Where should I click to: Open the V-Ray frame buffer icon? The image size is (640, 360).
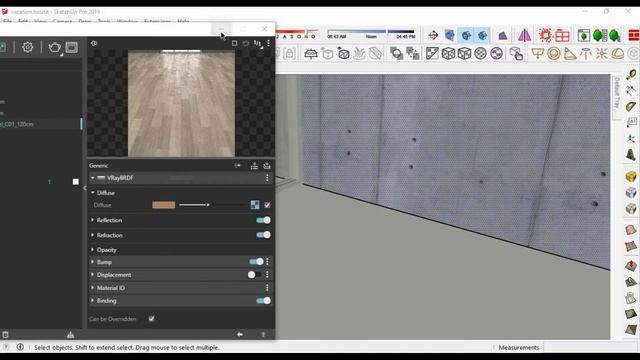[71, 47]
